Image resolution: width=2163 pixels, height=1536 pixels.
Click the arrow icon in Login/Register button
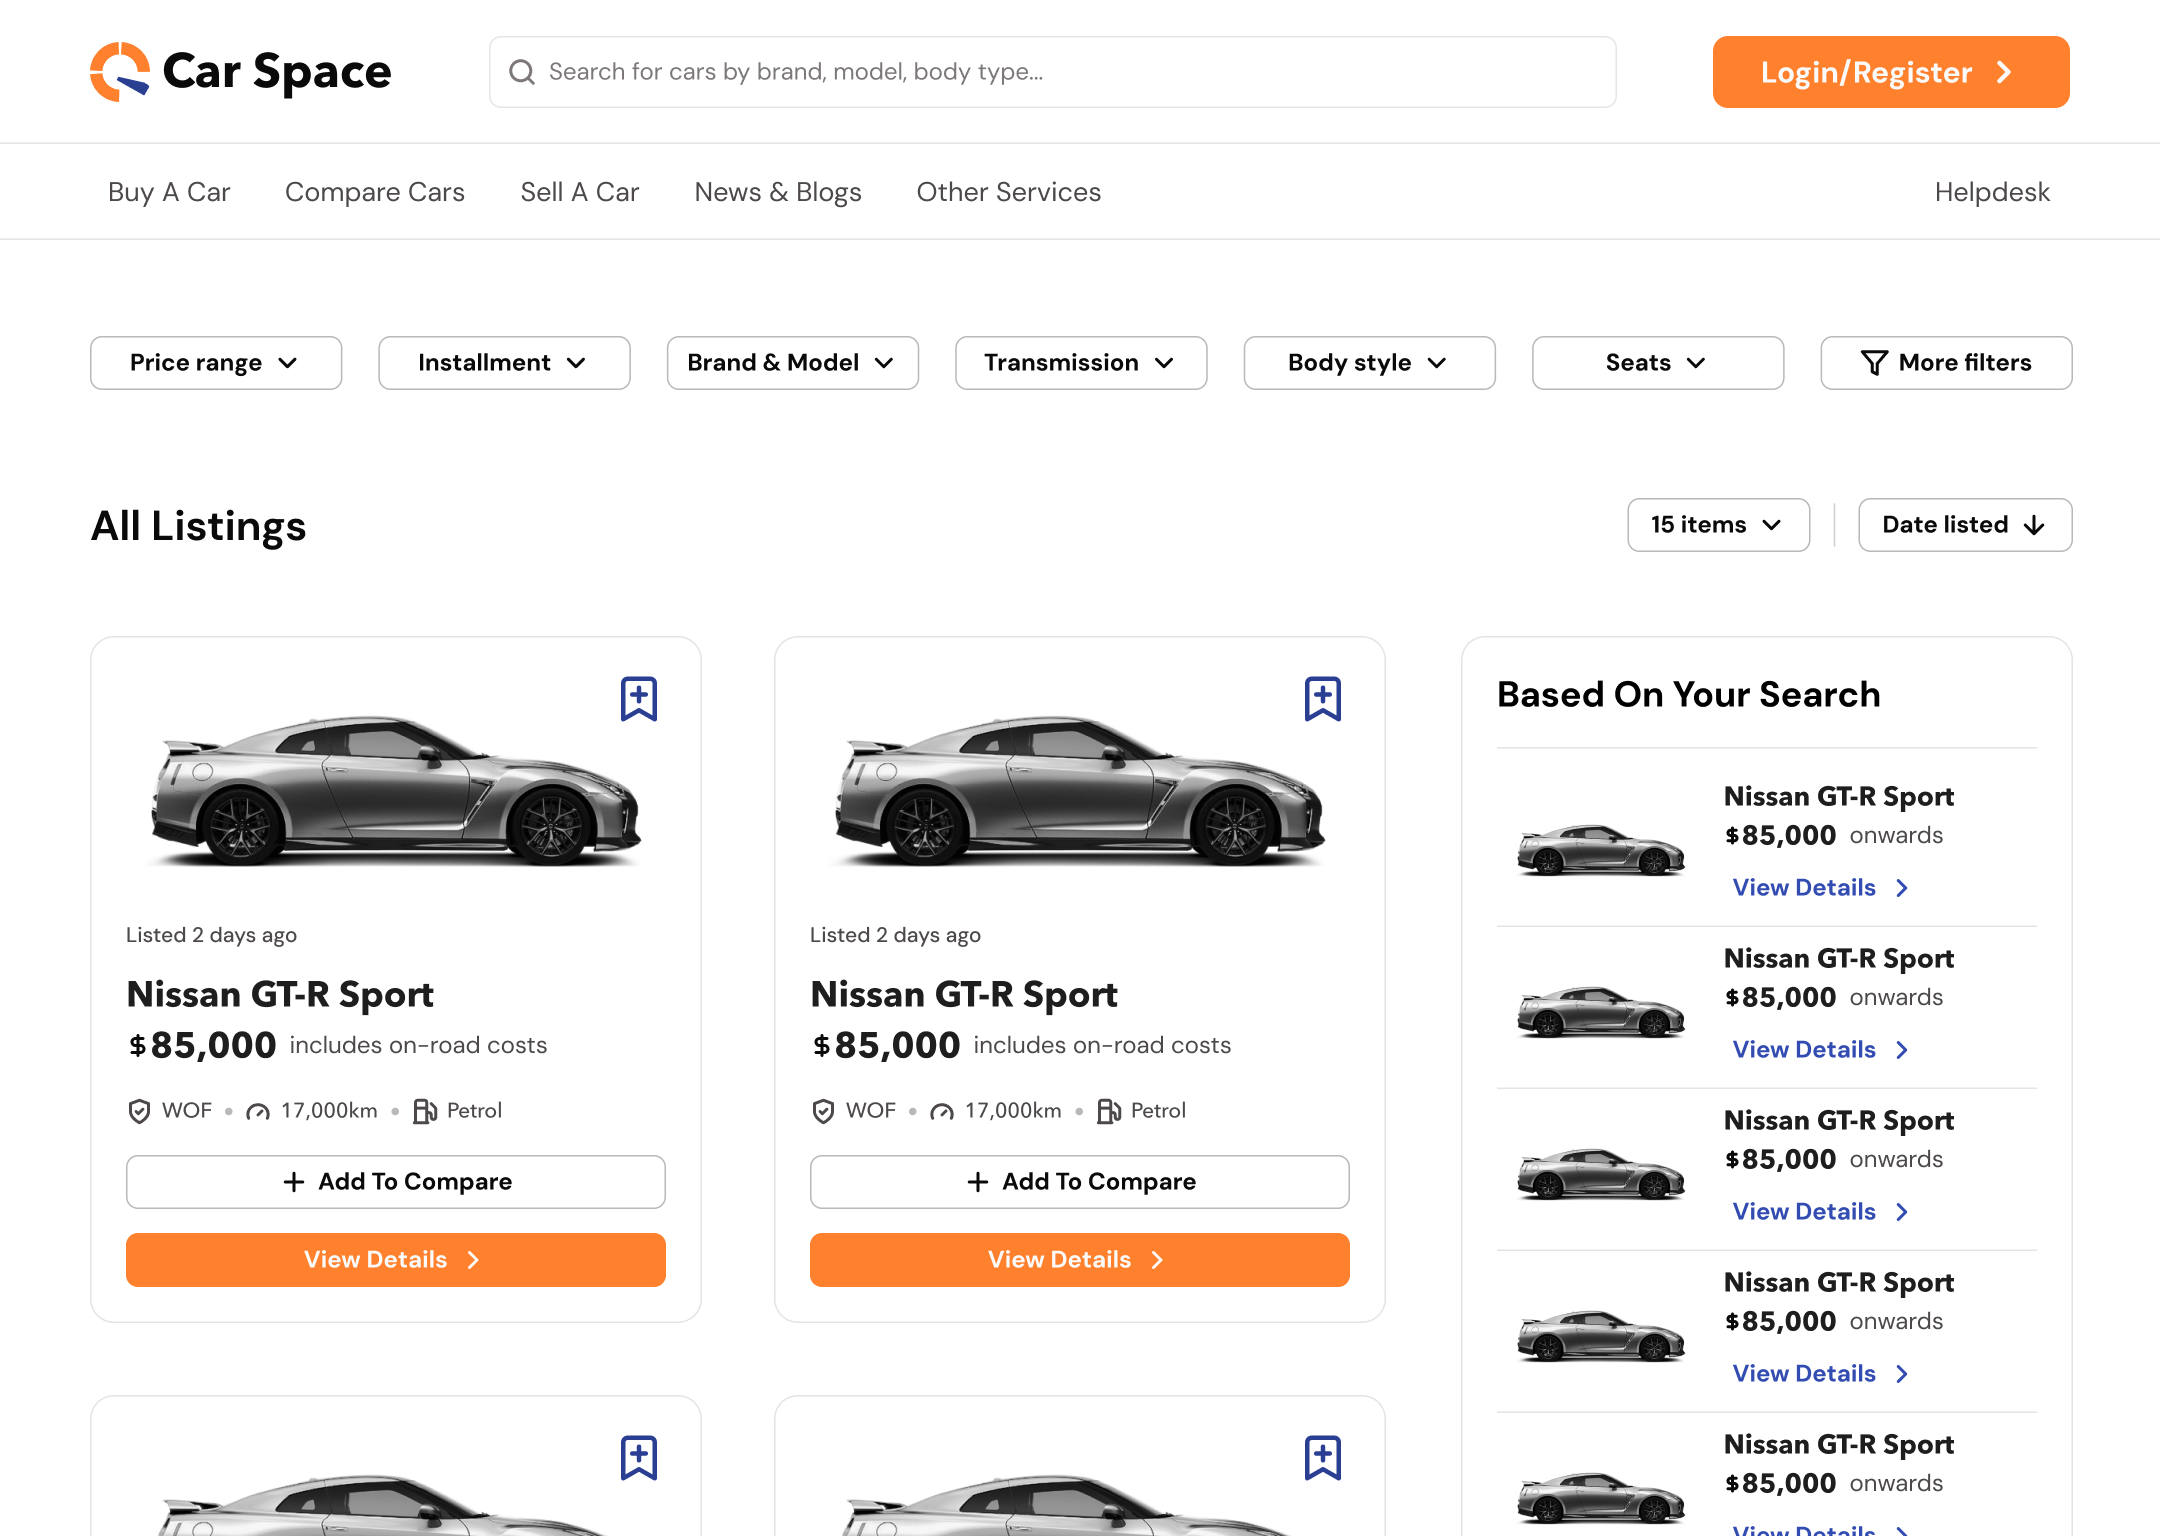point(2003,72)
